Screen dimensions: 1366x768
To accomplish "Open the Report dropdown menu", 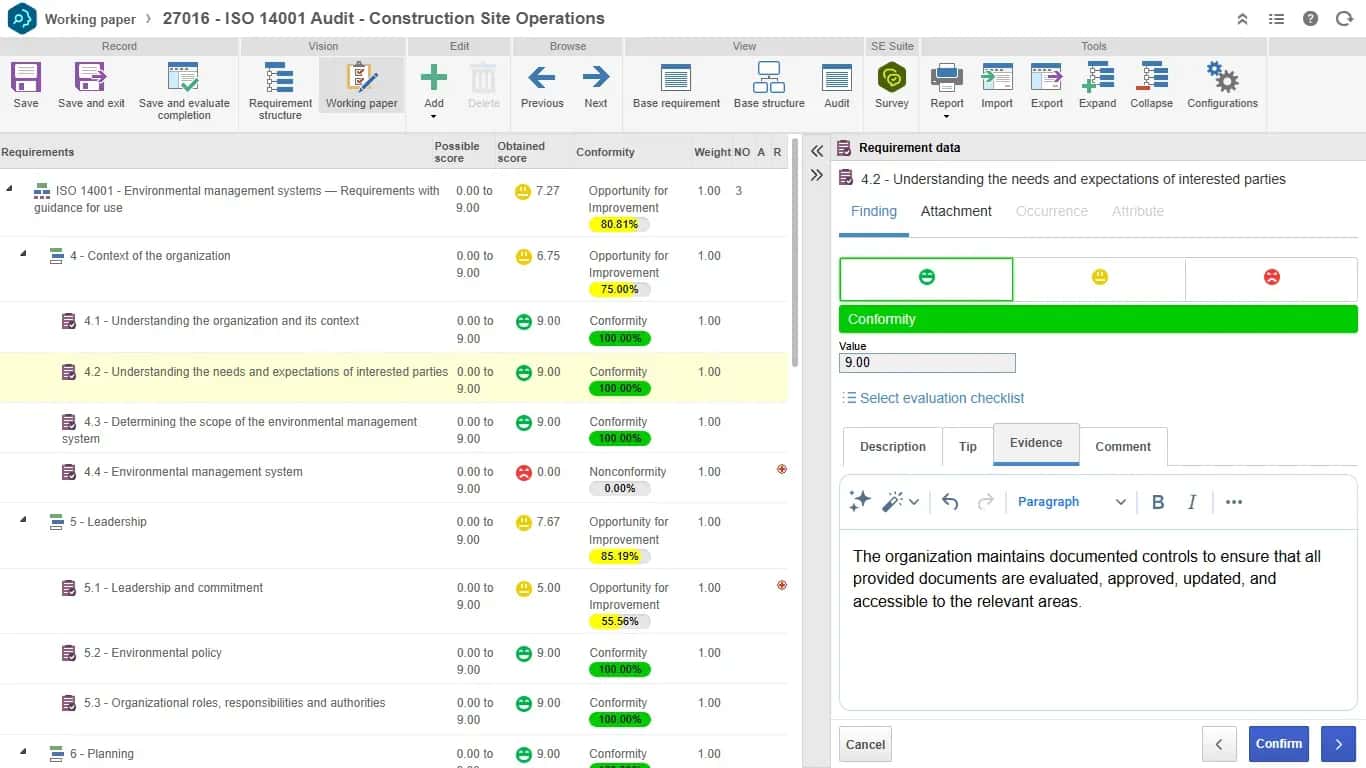I will click(947, 116).
